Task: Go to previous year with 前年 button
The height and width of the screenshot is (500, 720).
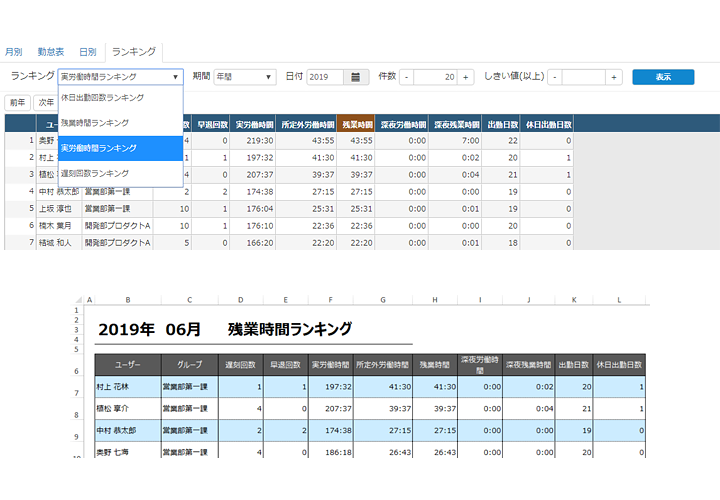Action: (17, 102)
